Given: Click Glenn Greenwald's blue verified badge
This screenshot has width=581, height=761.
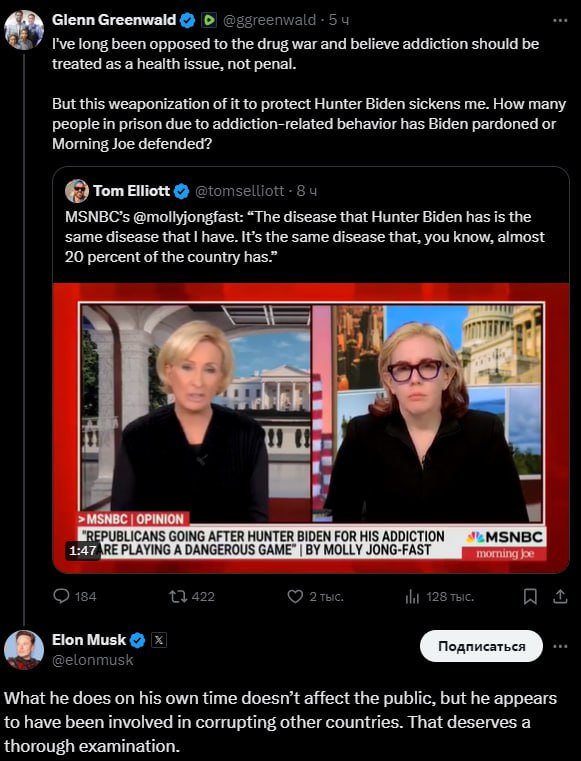Looking at the screenshot, I should coord(187,20).
